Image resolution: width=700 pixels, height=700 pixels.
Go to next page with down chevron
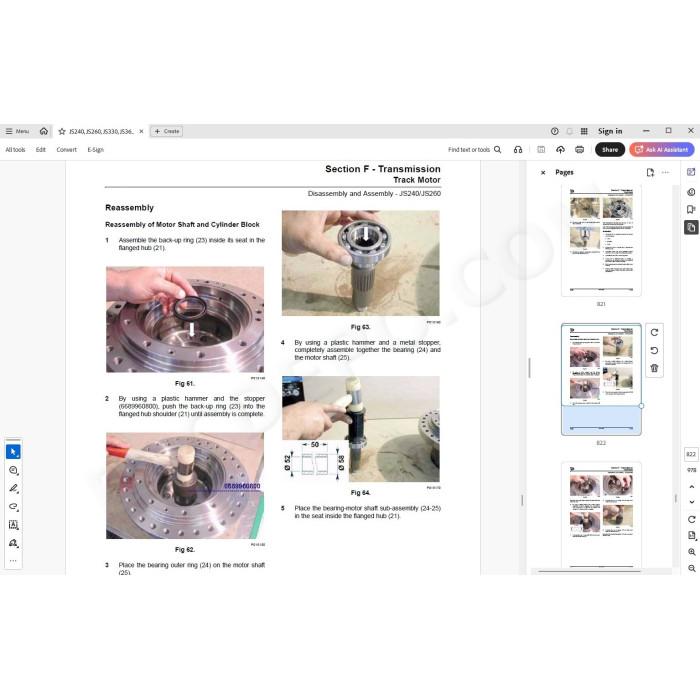[x=692, y=502]
